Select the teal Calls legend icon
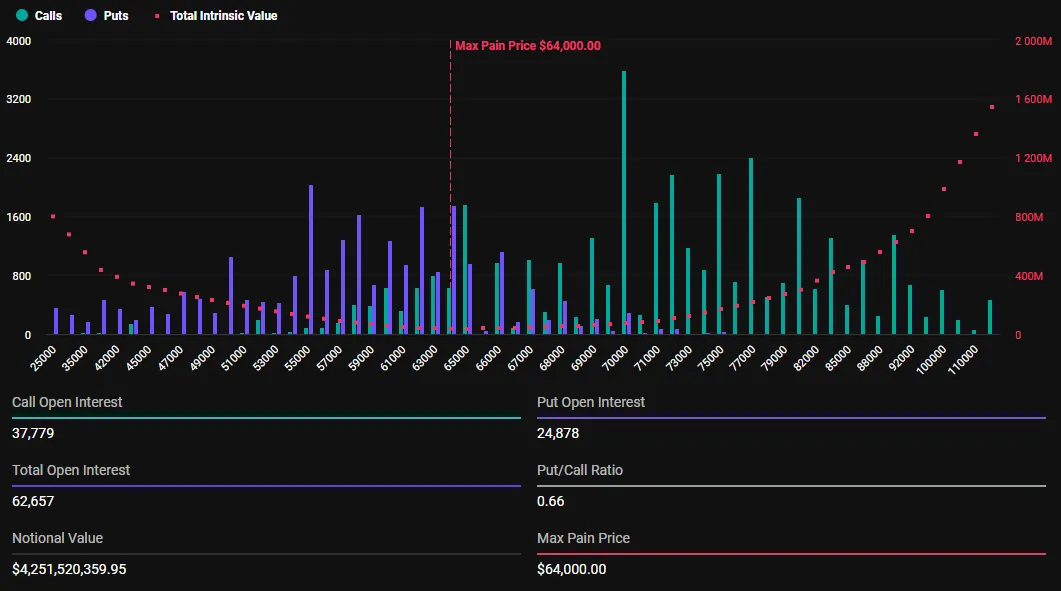 click(x=21, y=15)
